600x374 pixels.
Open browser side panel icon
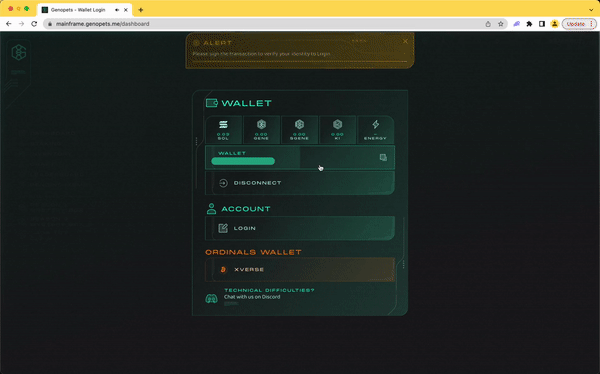coord(542,24)
